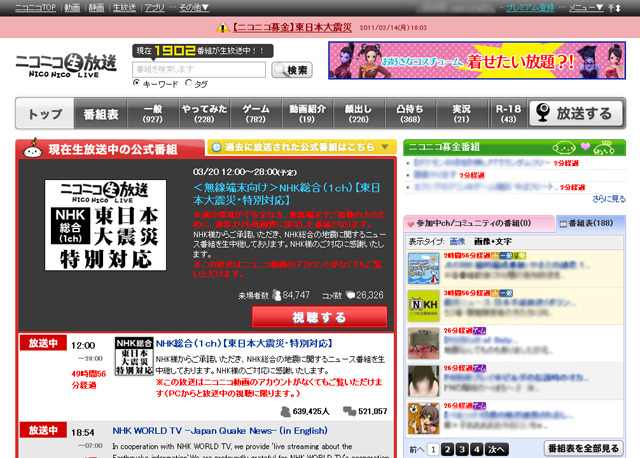Switch to the 番組表(188) tab
640x458 pixels.
(x=590, y=224)
